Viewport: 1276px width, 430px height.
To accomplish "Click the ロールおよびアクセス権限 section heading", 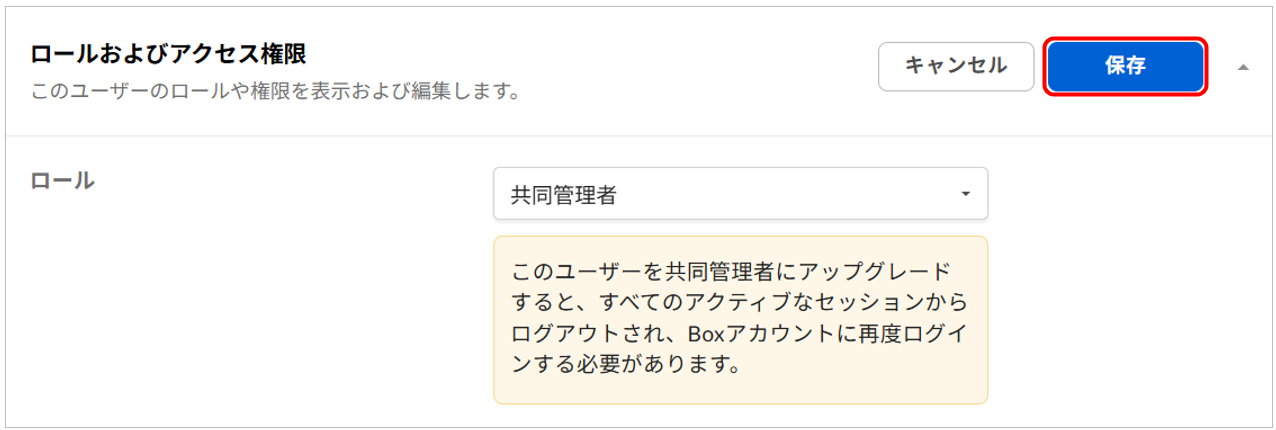I will pos(168,54).
